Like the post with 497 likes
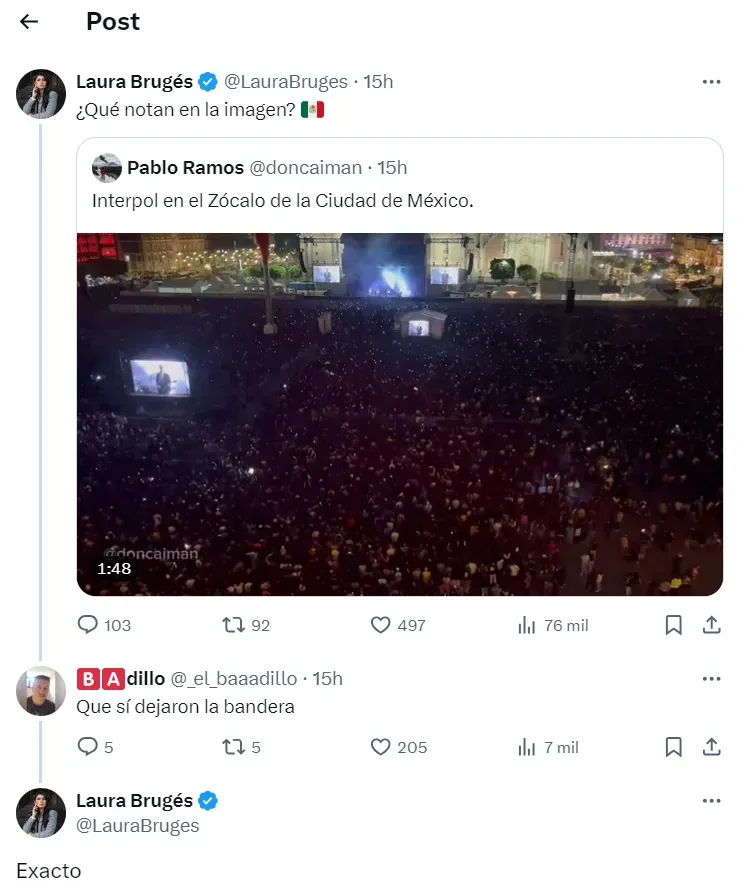The image size is (737, 882). coord(381,625)
